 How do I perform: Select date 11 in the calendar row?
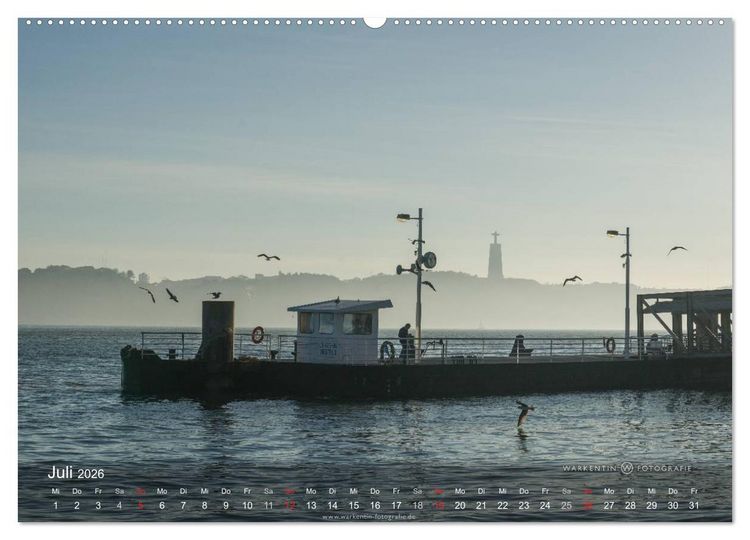[268, 505]
